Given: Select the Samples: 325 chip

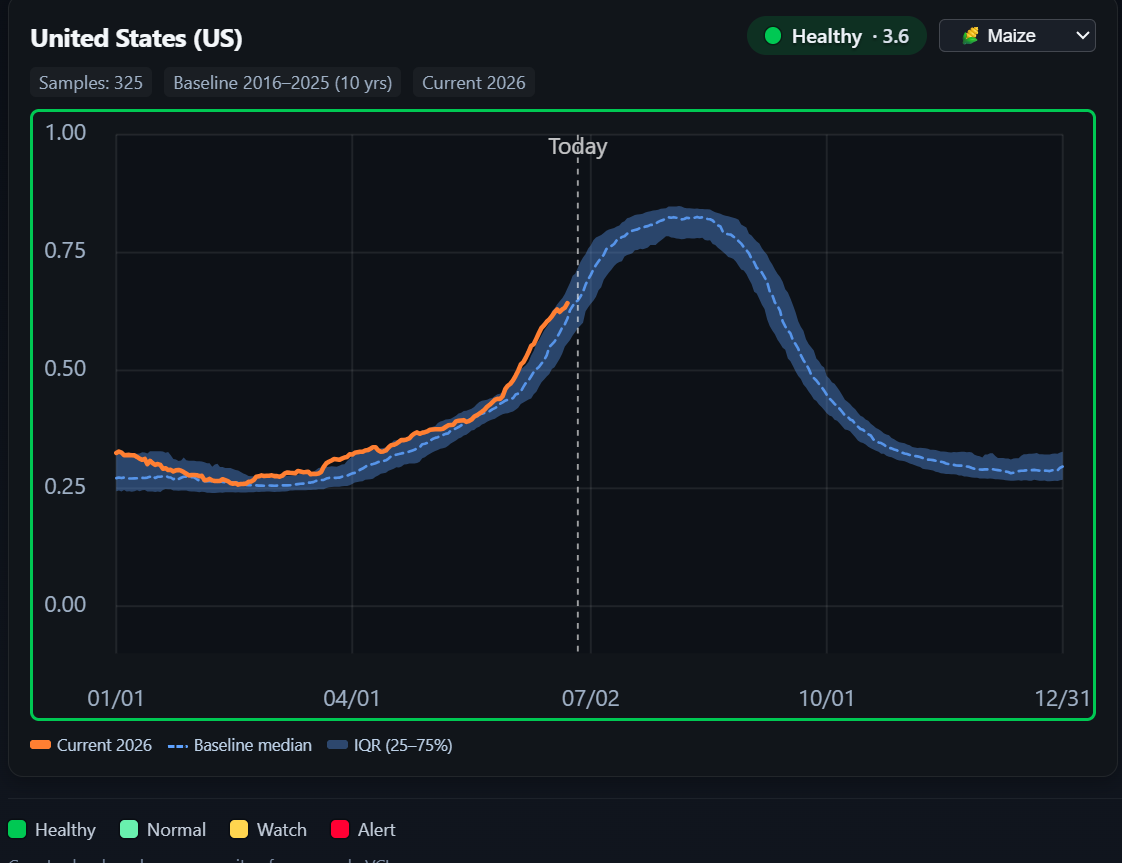Looking at the screenshot, I should [91, 82].
